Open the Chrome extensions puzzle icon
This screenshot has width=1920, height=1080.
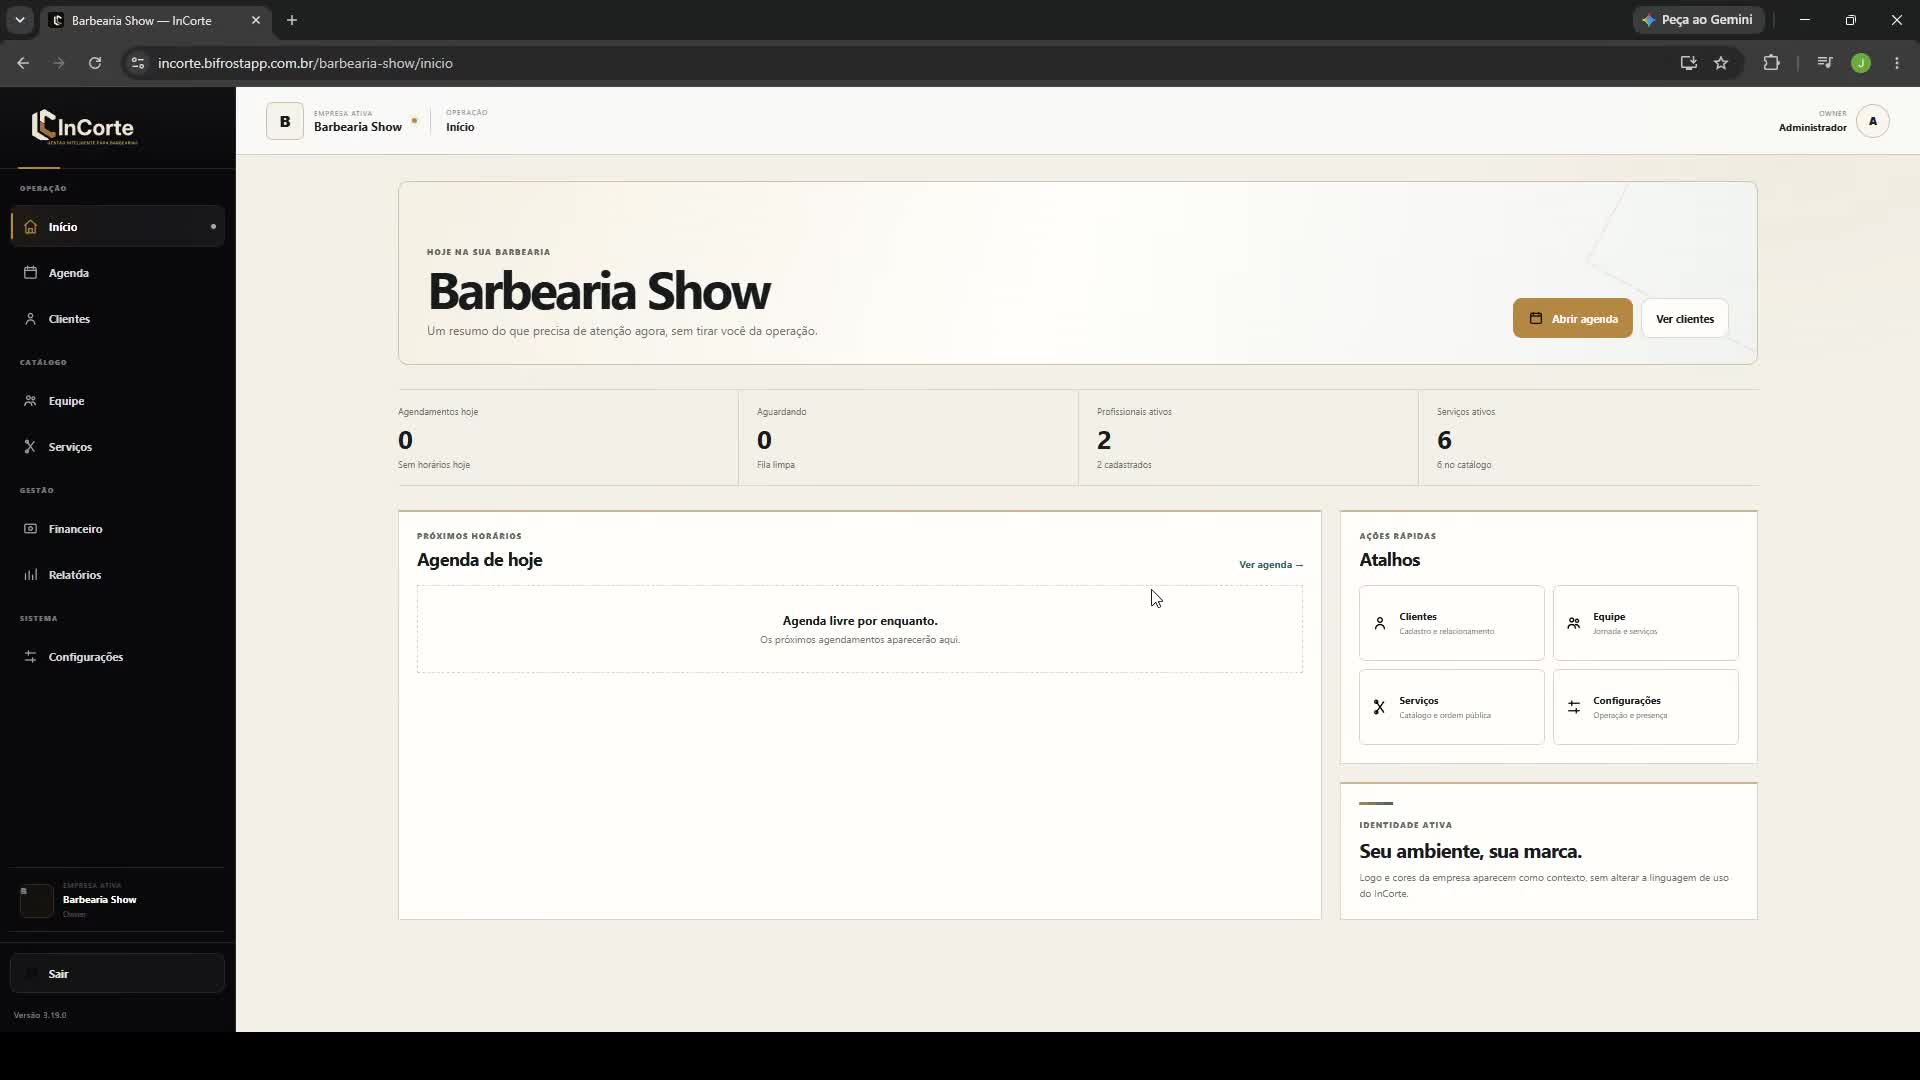[1771, 63]
